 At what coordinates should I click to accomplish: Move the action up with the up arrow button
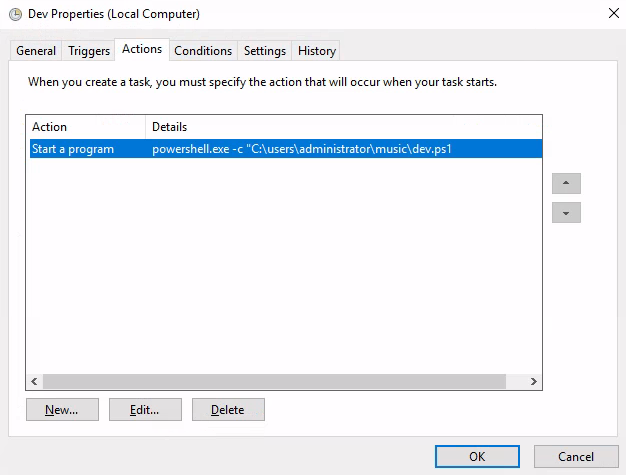click(x=566, y=184)
